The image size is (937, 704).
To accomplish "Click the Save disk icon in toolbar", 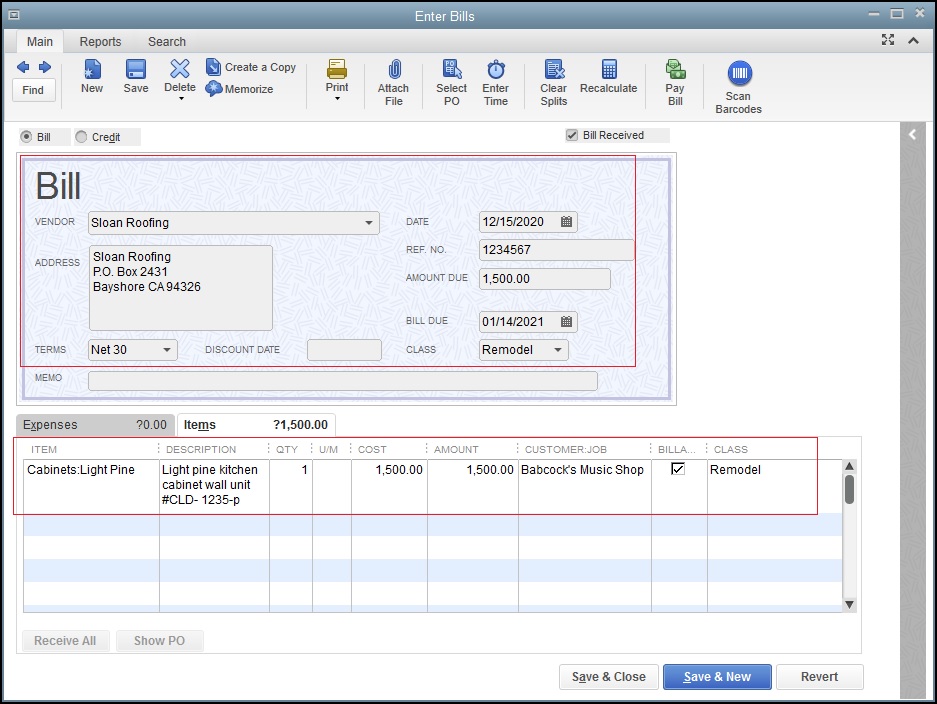I will (136, 70).
